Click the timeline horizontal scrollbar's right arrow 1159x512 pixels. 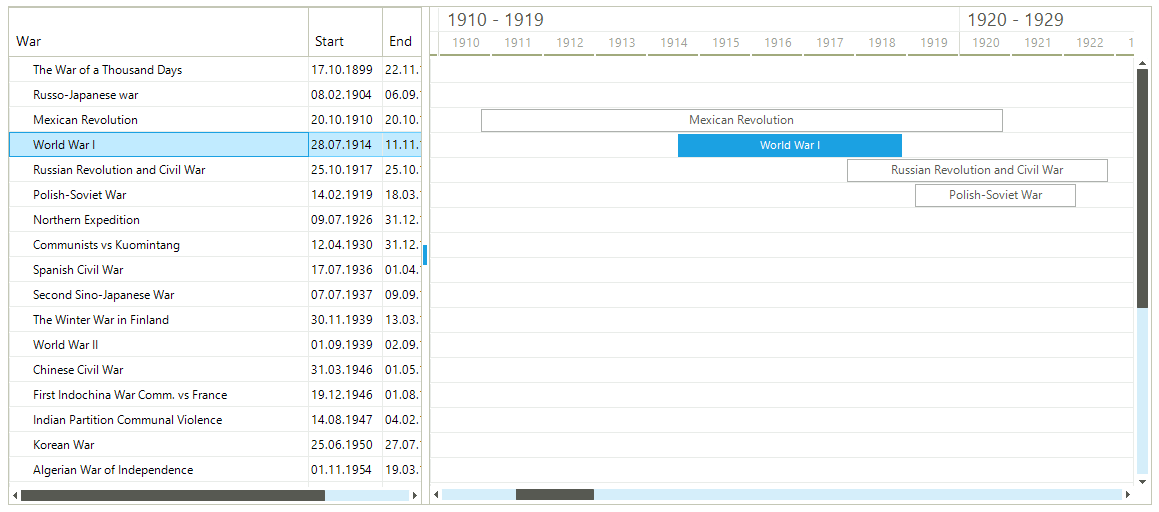[1128, 495]
